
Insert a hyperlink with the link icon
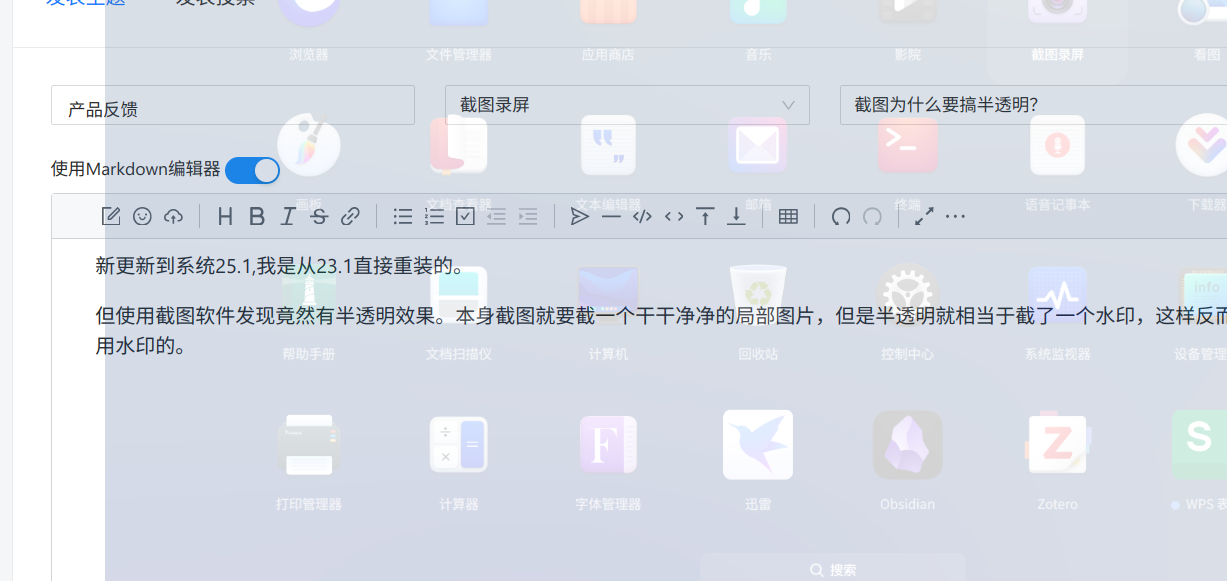tap(350, 216)
